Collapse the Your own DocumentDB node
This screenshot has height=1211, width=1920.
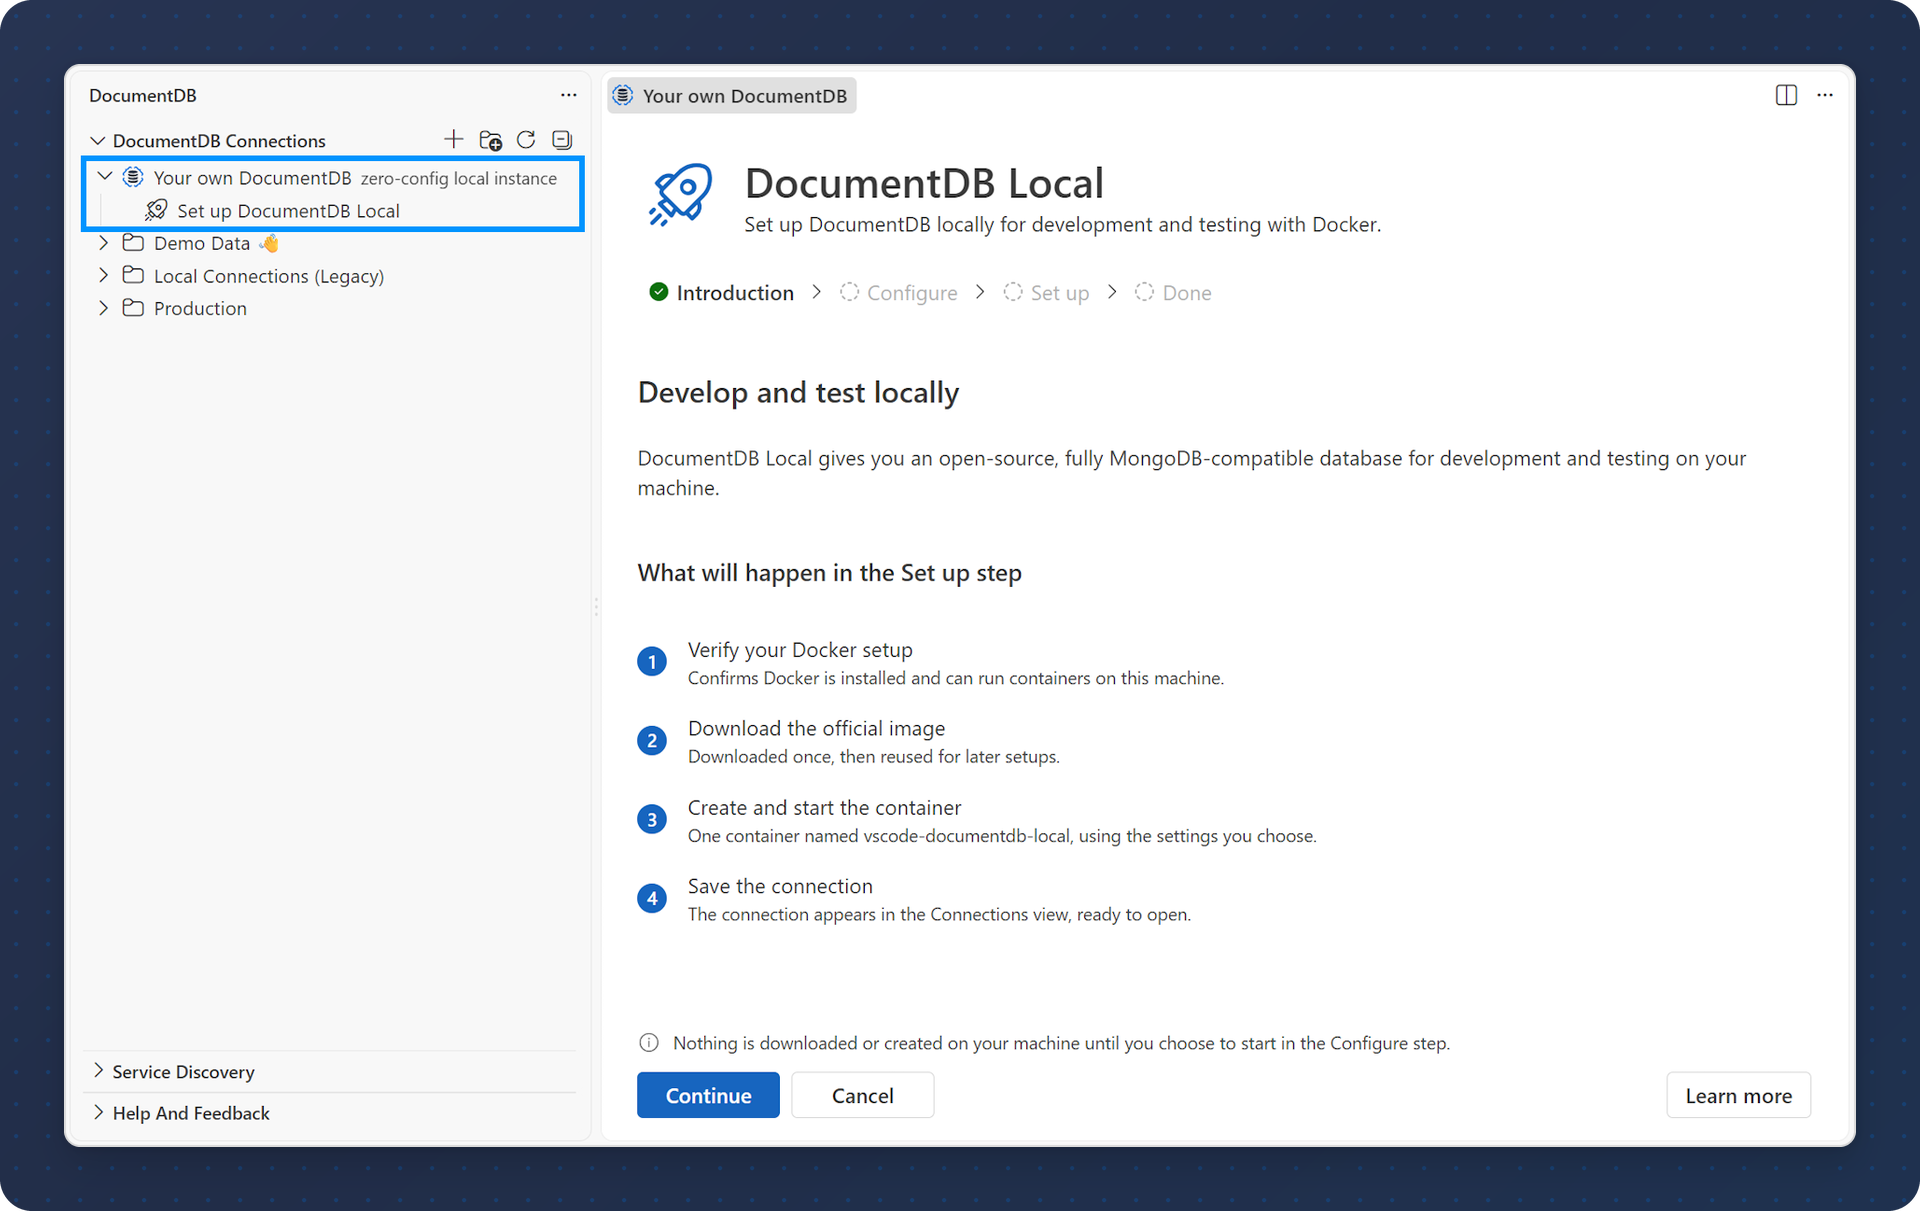[x=104, y=177]
